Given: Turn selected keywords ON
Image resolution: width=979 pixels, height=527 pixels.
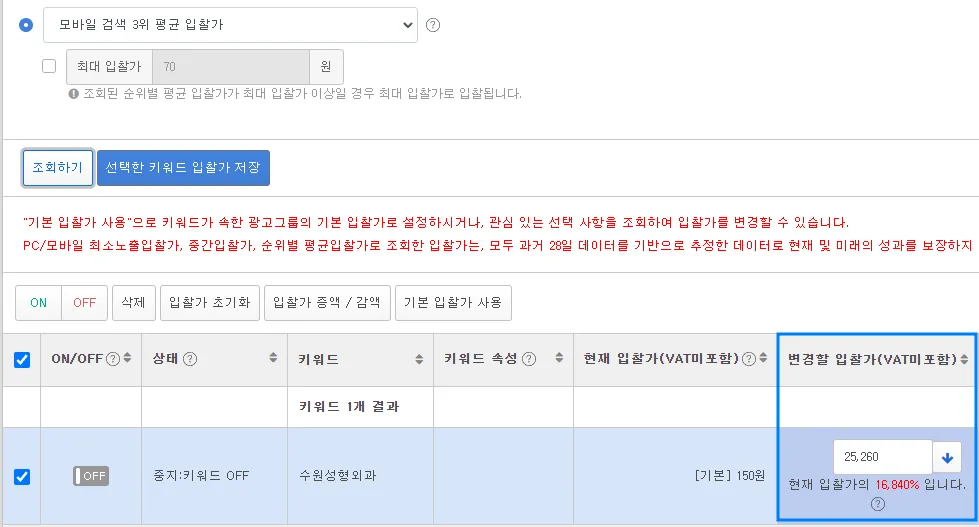Looking at the screenshot, I should 38,303.
